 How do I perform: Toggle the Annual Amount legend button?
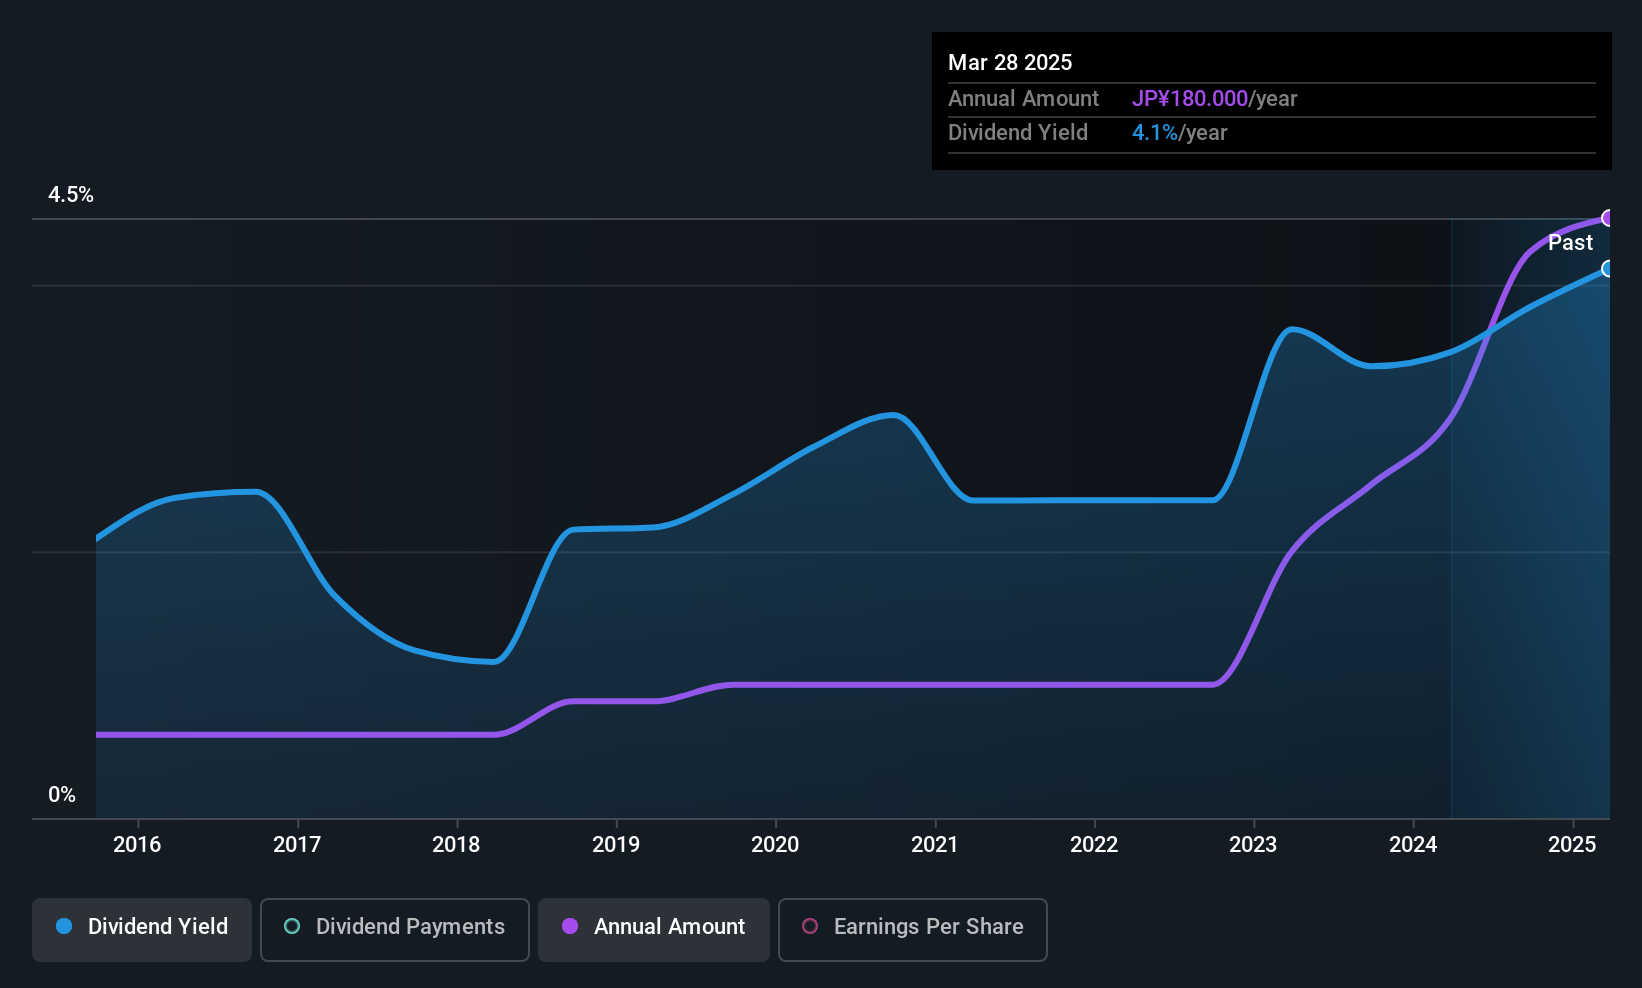click(654, 929)
